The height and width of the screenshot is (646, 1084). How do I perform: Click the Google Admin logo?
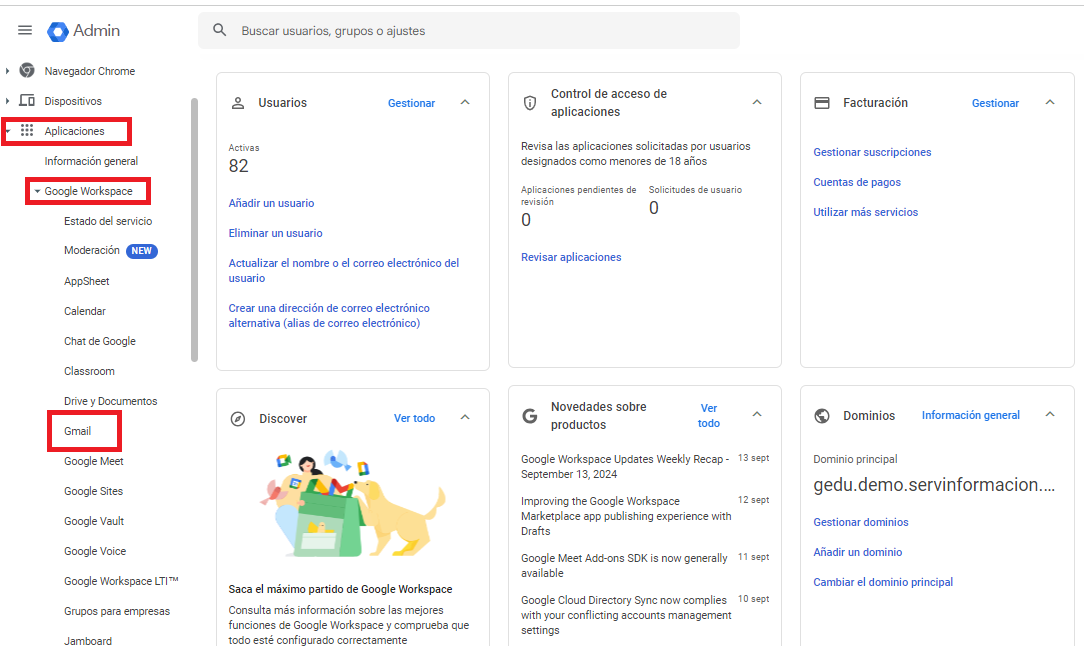(x=84, y=31)
